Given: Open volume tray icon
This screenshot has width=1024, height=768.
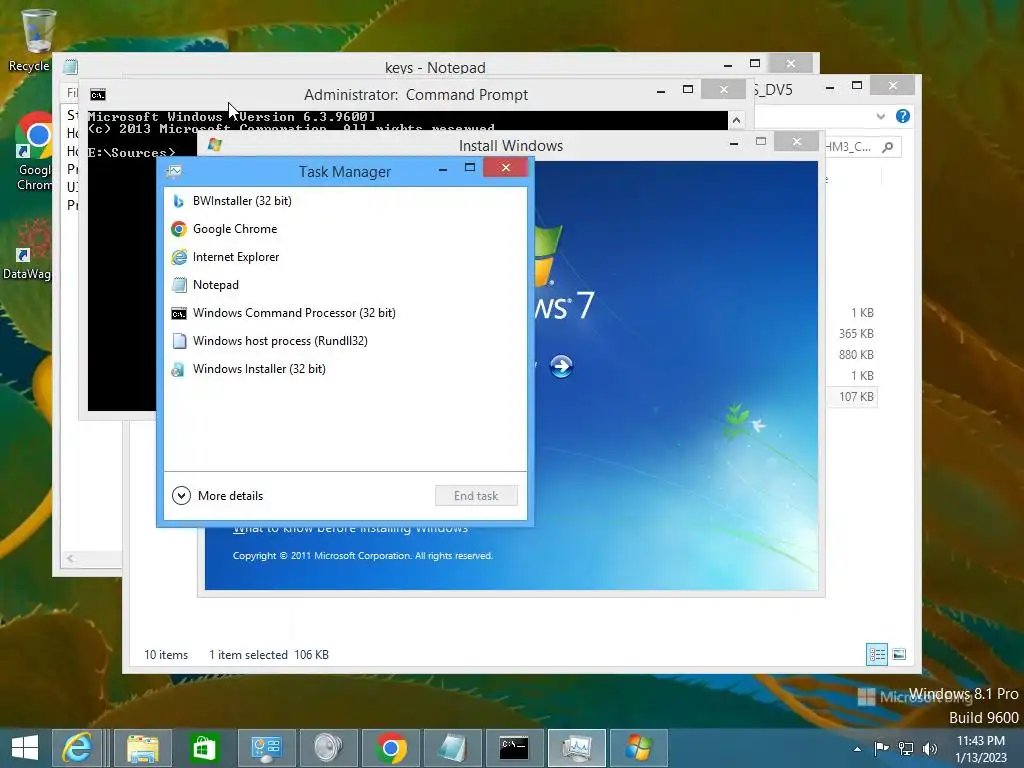Looking at the screenshot, I should point(929,748).
